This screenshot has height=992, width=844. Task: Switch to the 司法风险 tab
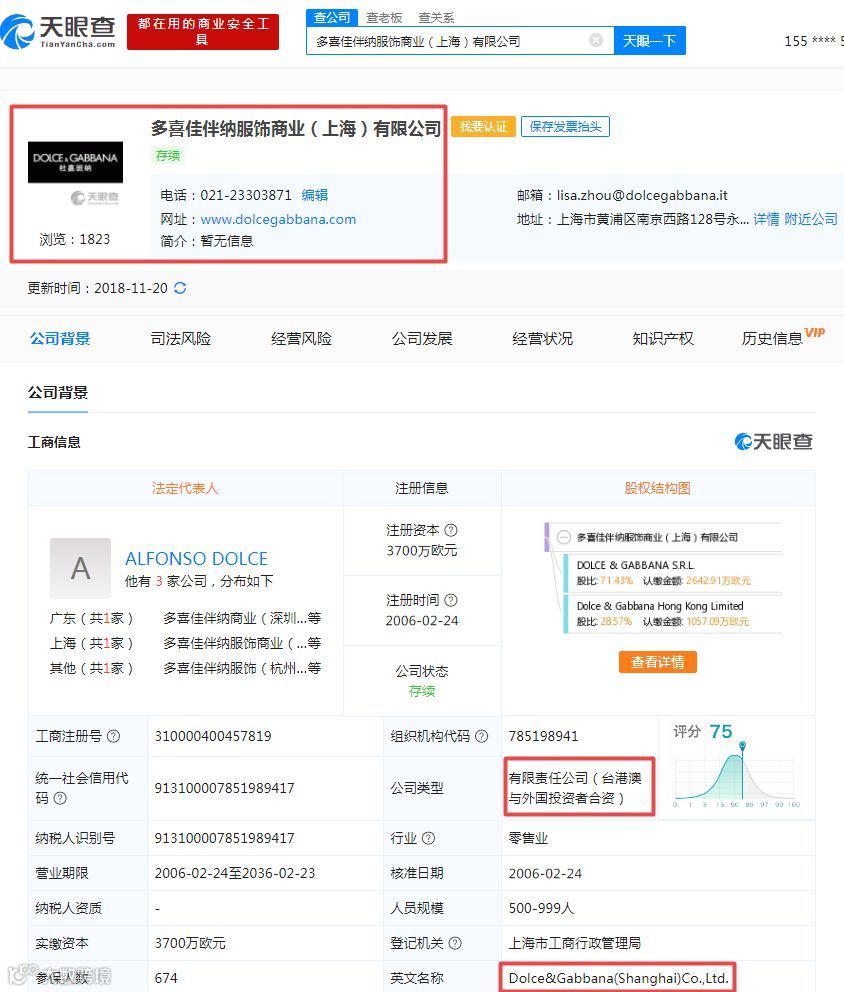tap(180, 338)
